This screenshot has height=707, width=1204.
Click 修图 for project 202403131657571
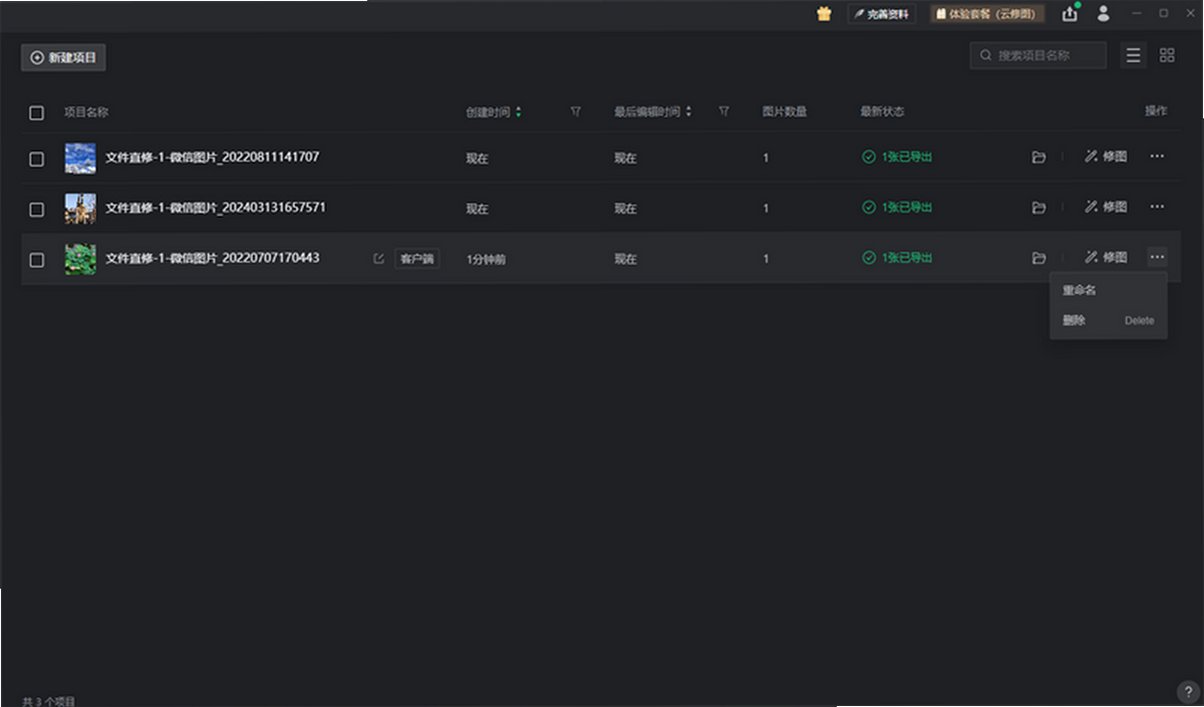click(x=1106, y=207)
